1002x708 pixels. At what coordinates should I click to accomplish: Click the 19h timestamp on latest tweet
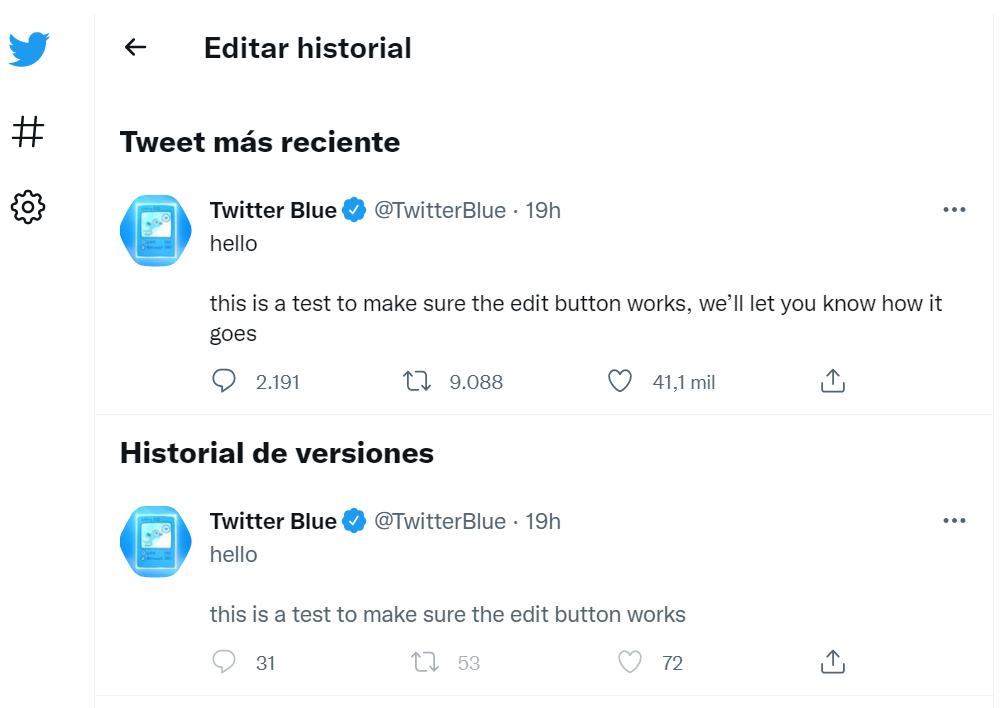(x=543, y=210)
